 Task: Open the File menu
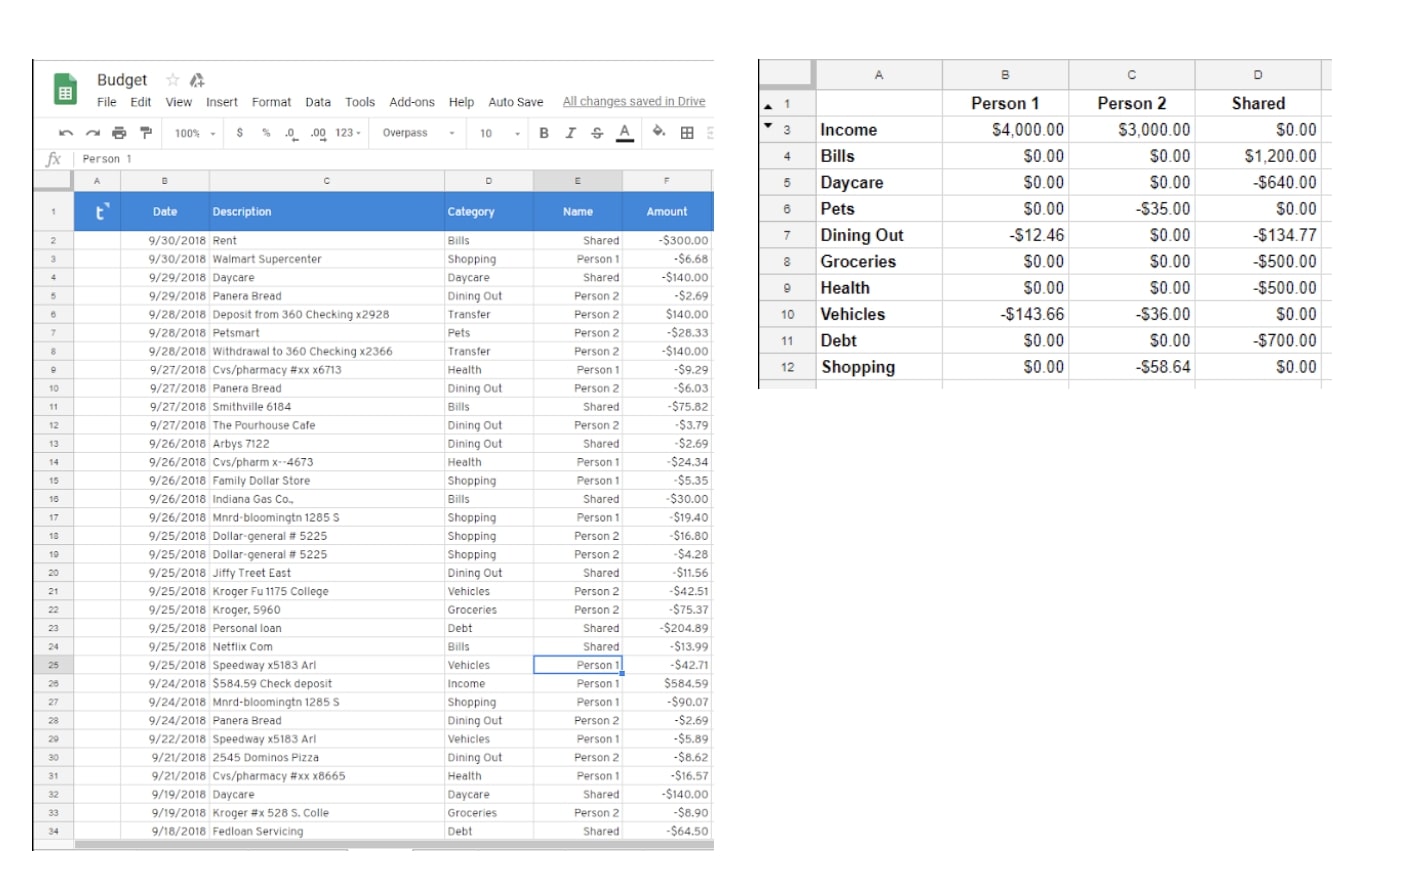point(107,102)
